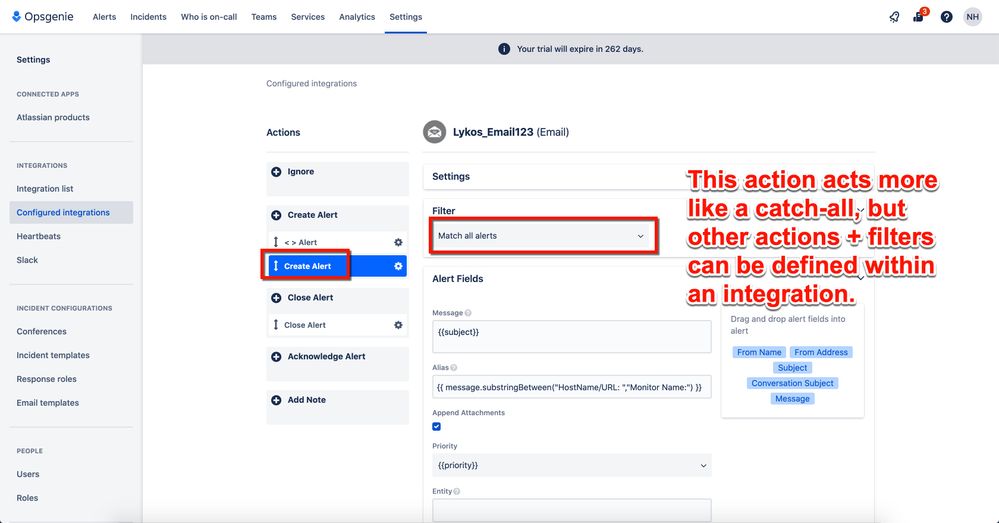
Task: Open Email templates in sidebar
Action: point(48,403)
